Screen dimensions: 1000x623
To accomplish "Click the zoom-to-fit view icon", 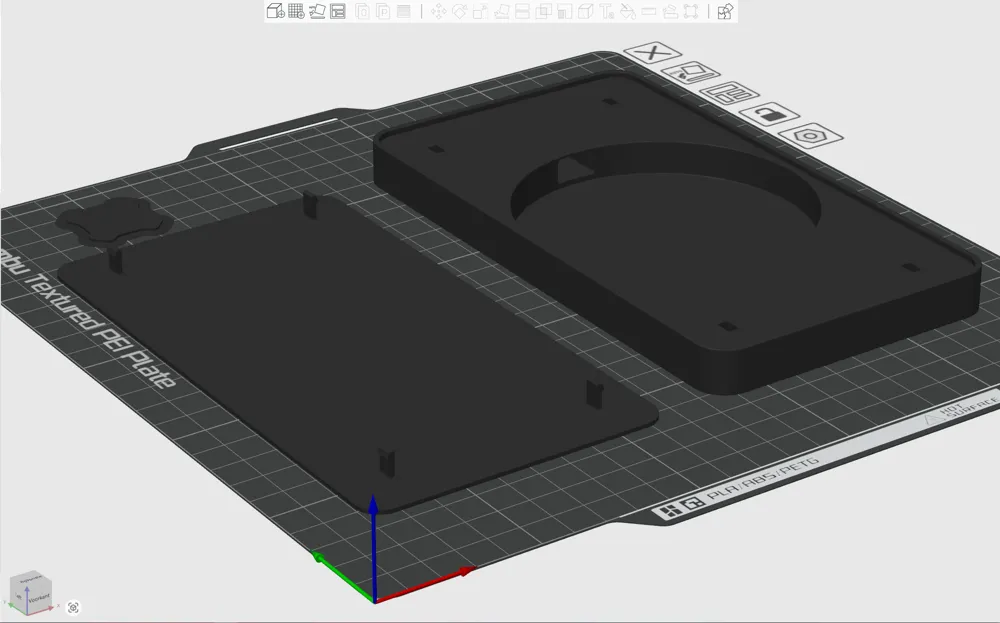I will (x=73, y=607).
